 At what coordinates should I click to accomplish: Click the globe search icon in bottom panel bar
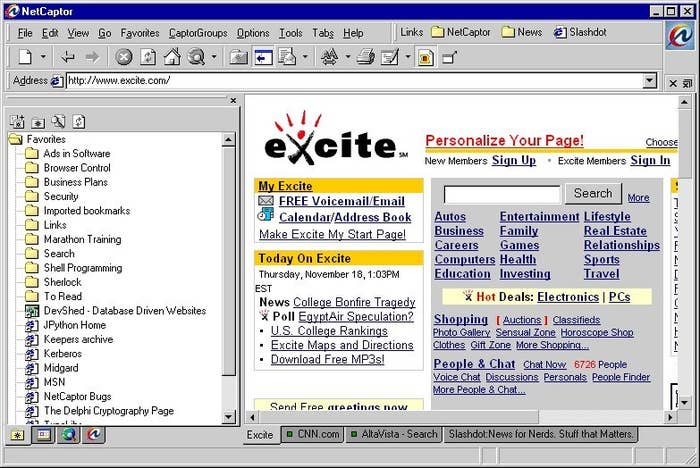click(x=69, y=435)
